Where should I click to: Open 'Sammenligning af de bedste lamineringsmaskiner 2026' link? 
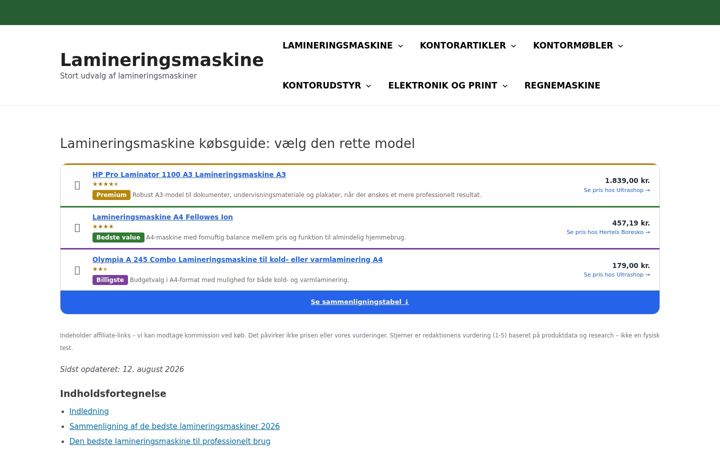174,426
